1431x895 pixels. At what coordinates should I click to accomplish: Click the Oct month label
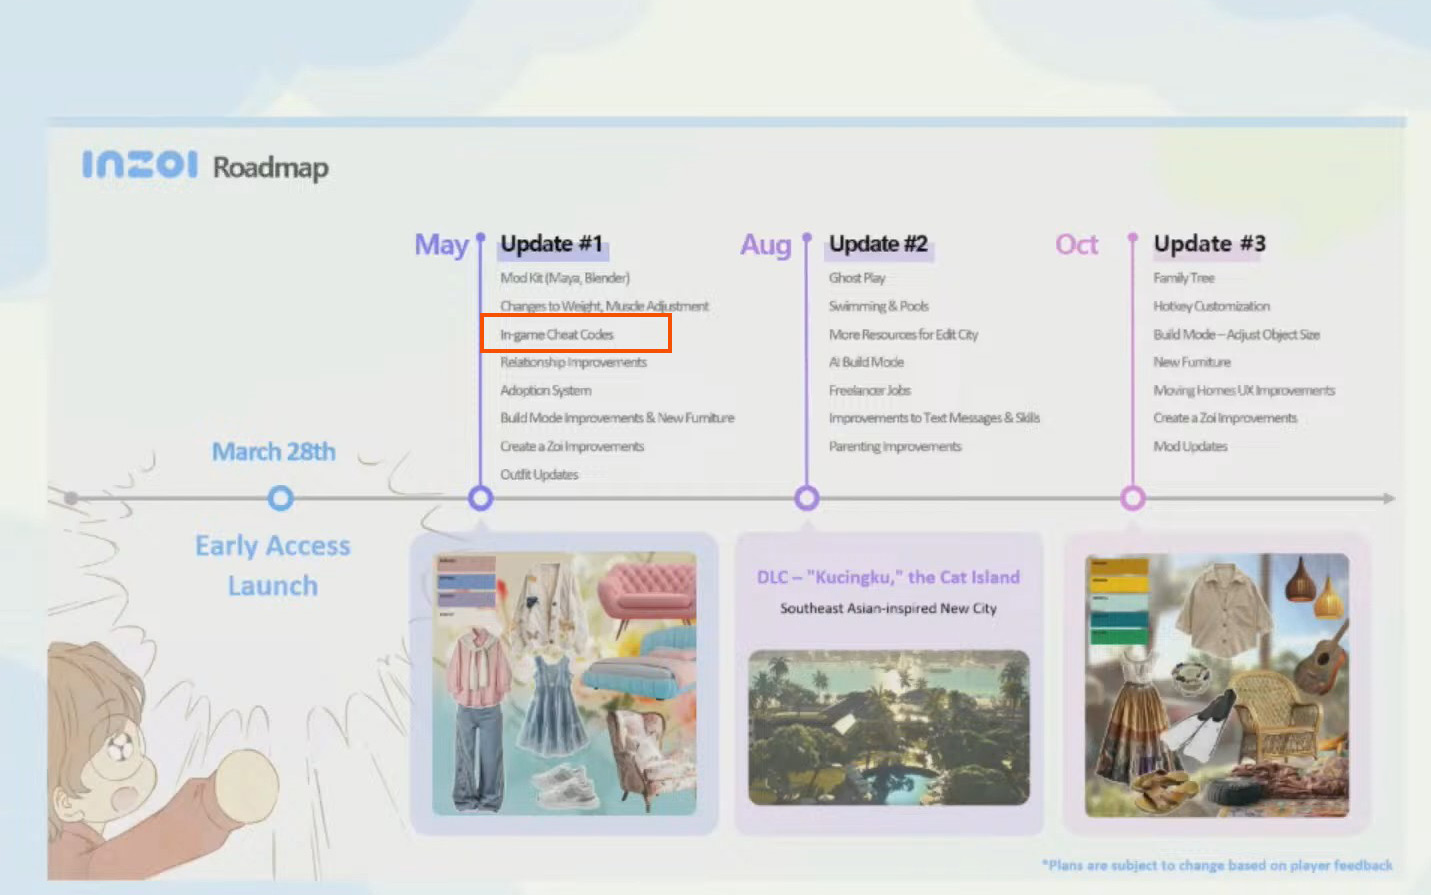click(1077, 244)
